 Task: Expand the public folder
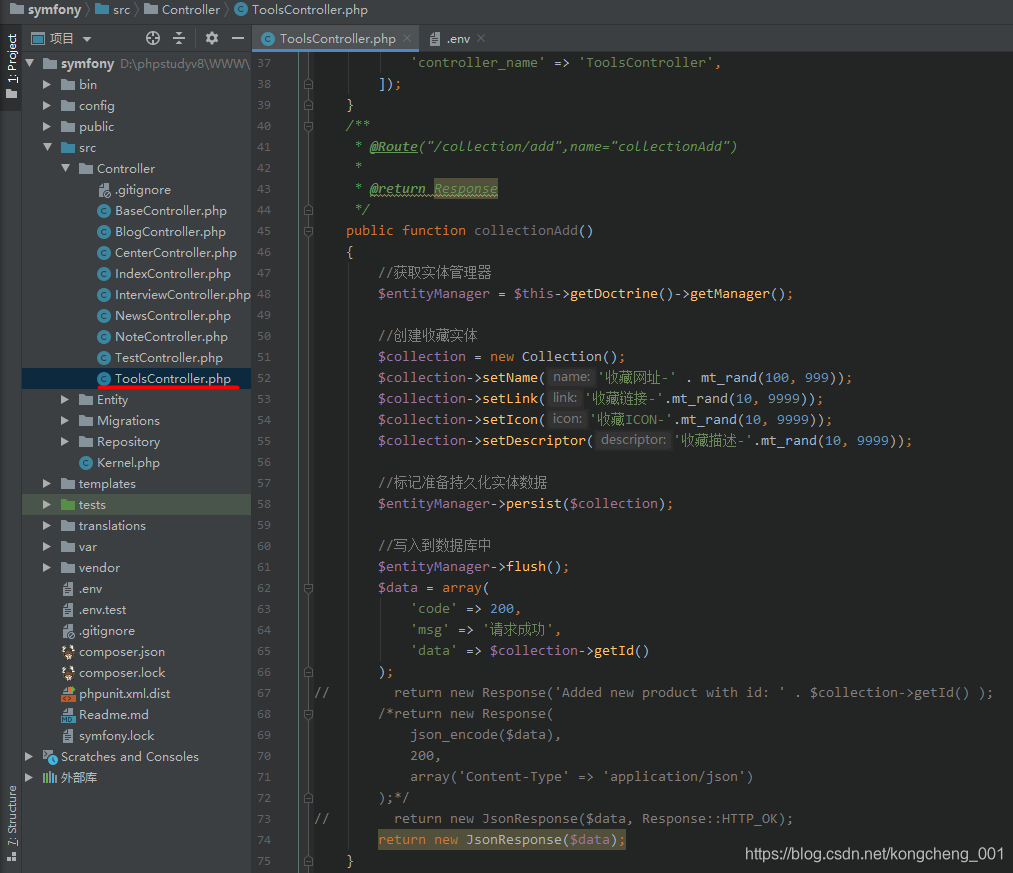coord(47,127)
